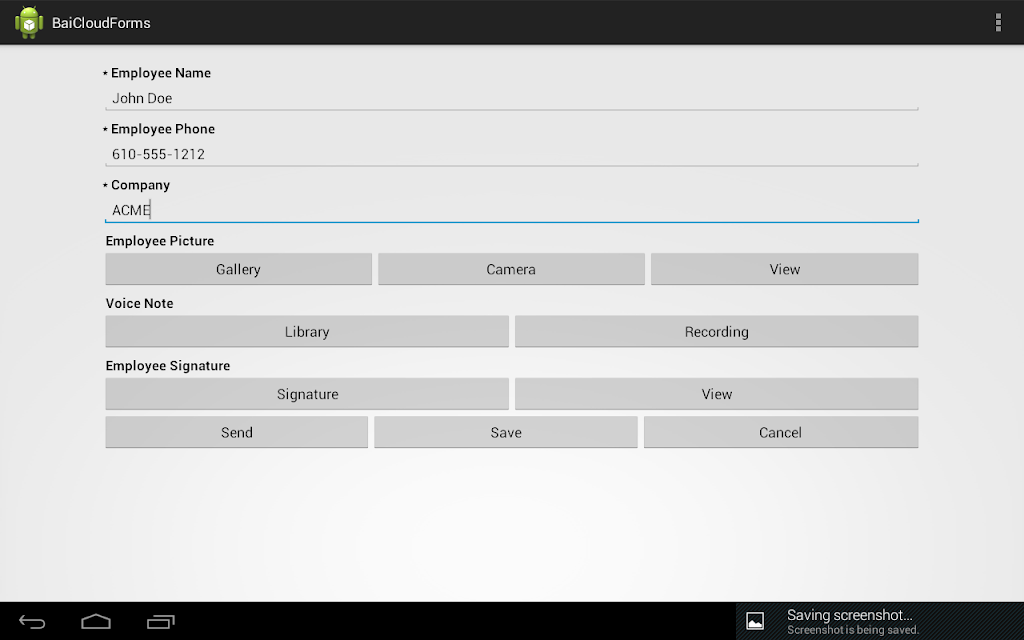
Task: Cancel the form entry
Action: click(781, 432)
